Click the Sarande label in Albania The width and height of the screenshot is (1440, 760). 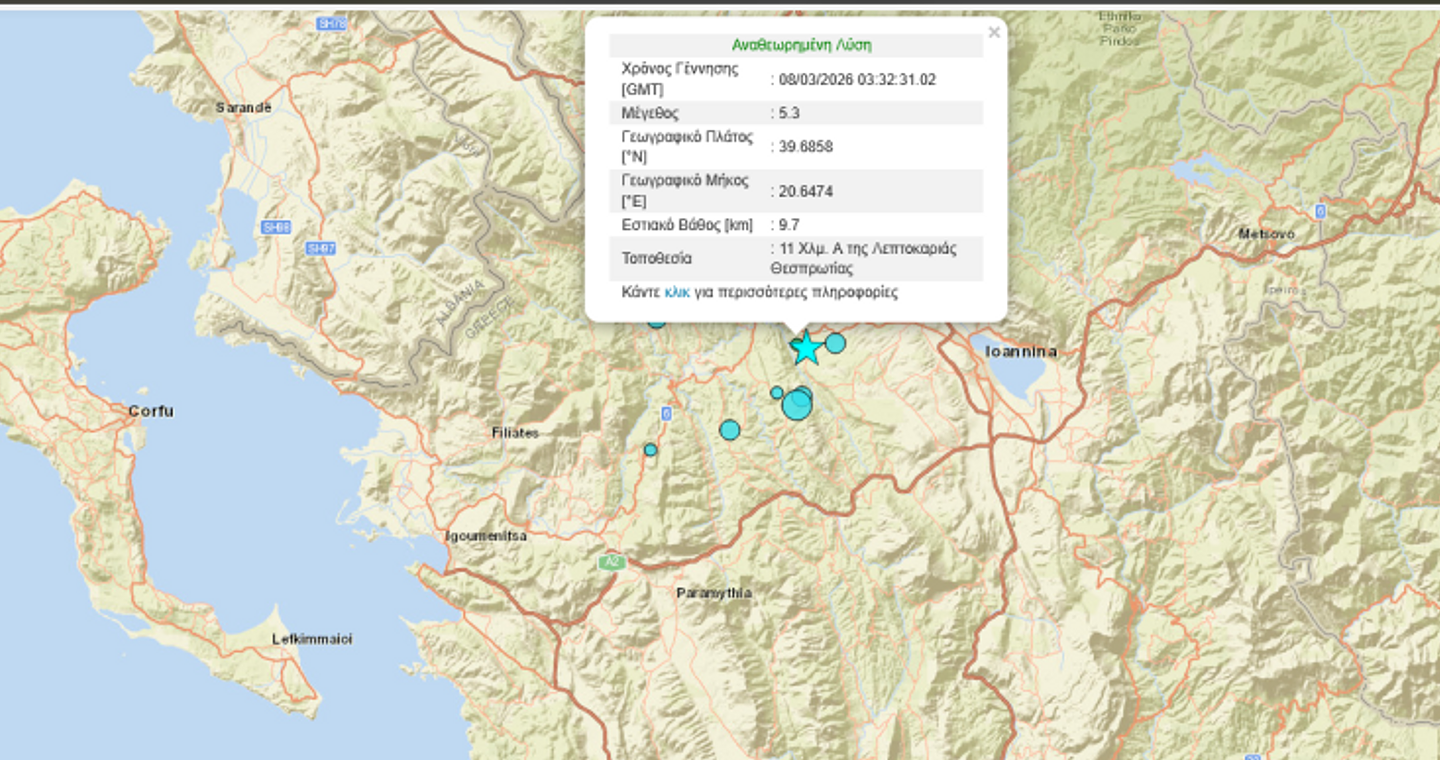pyautogui.click(x=244, y=107)
